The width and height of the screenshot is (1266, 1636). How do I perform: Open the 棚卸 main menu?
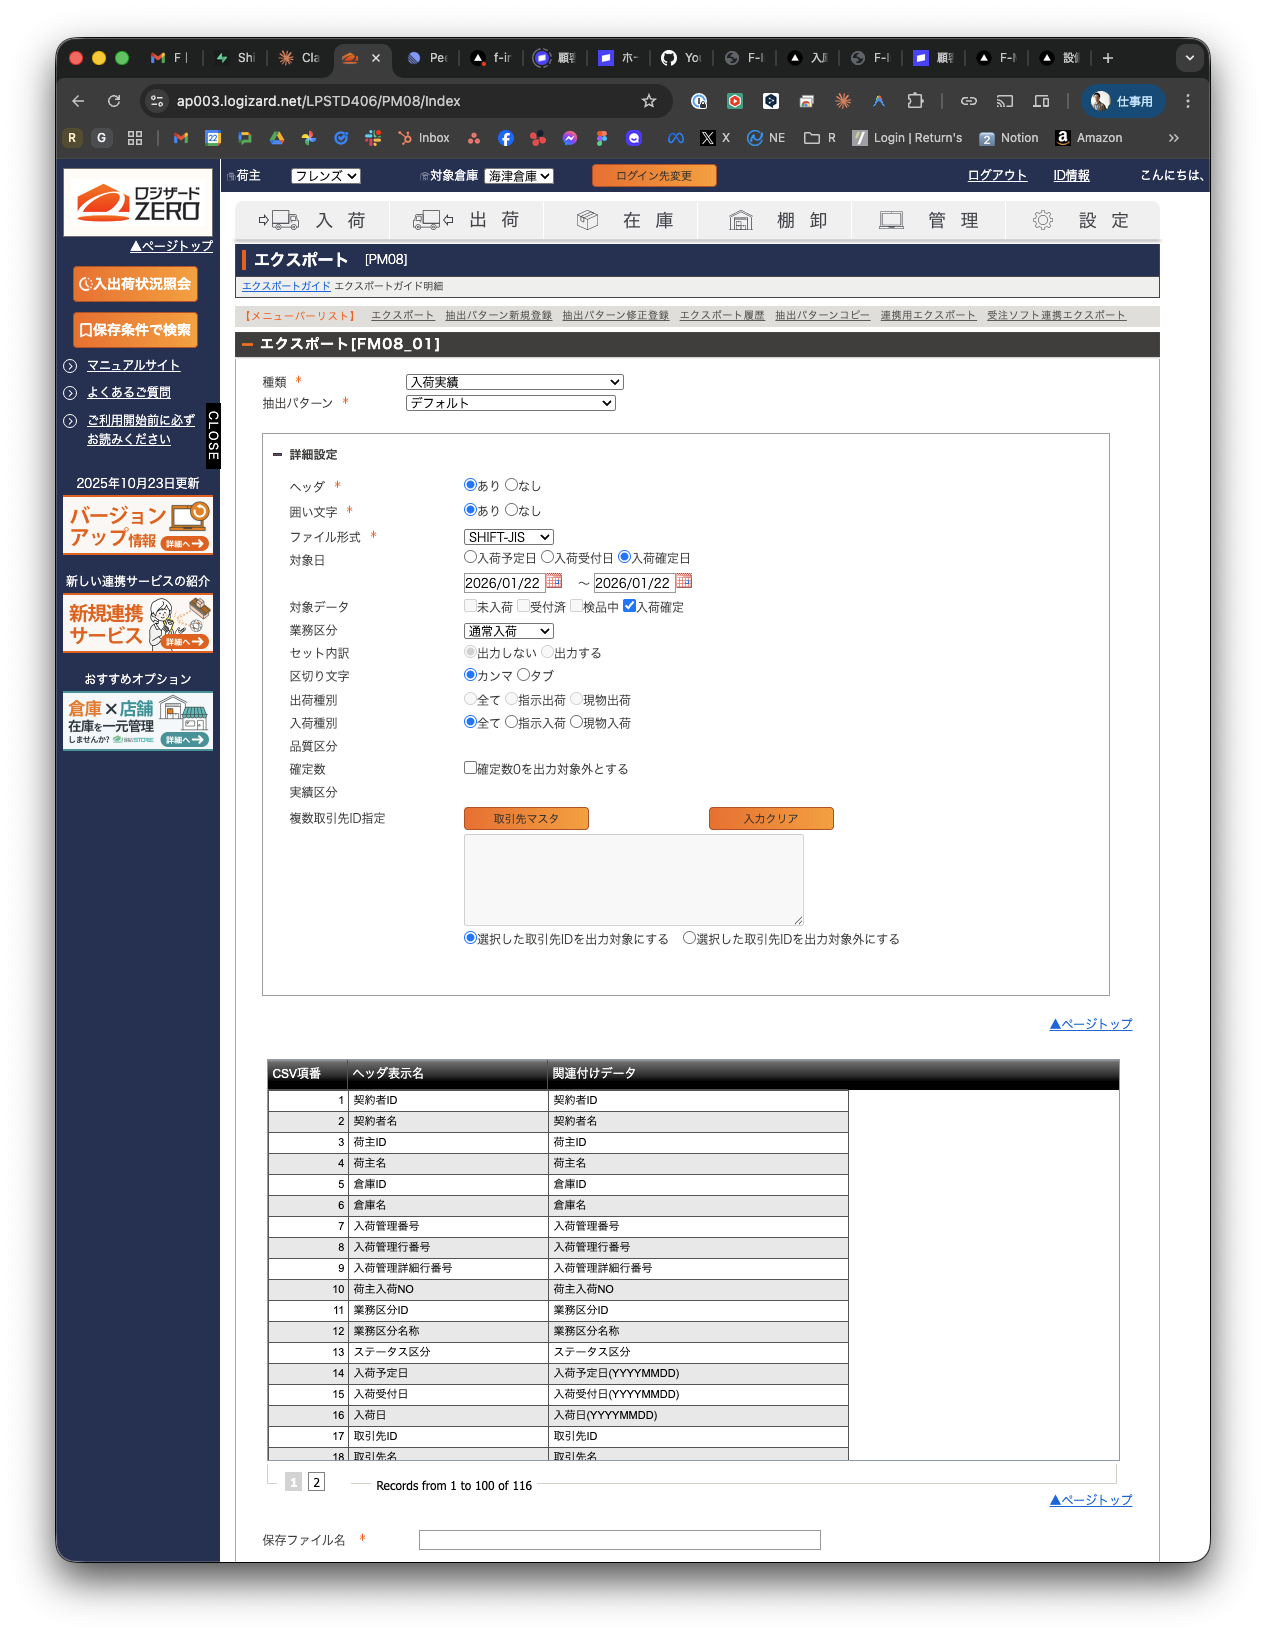[x=775, y=221]
